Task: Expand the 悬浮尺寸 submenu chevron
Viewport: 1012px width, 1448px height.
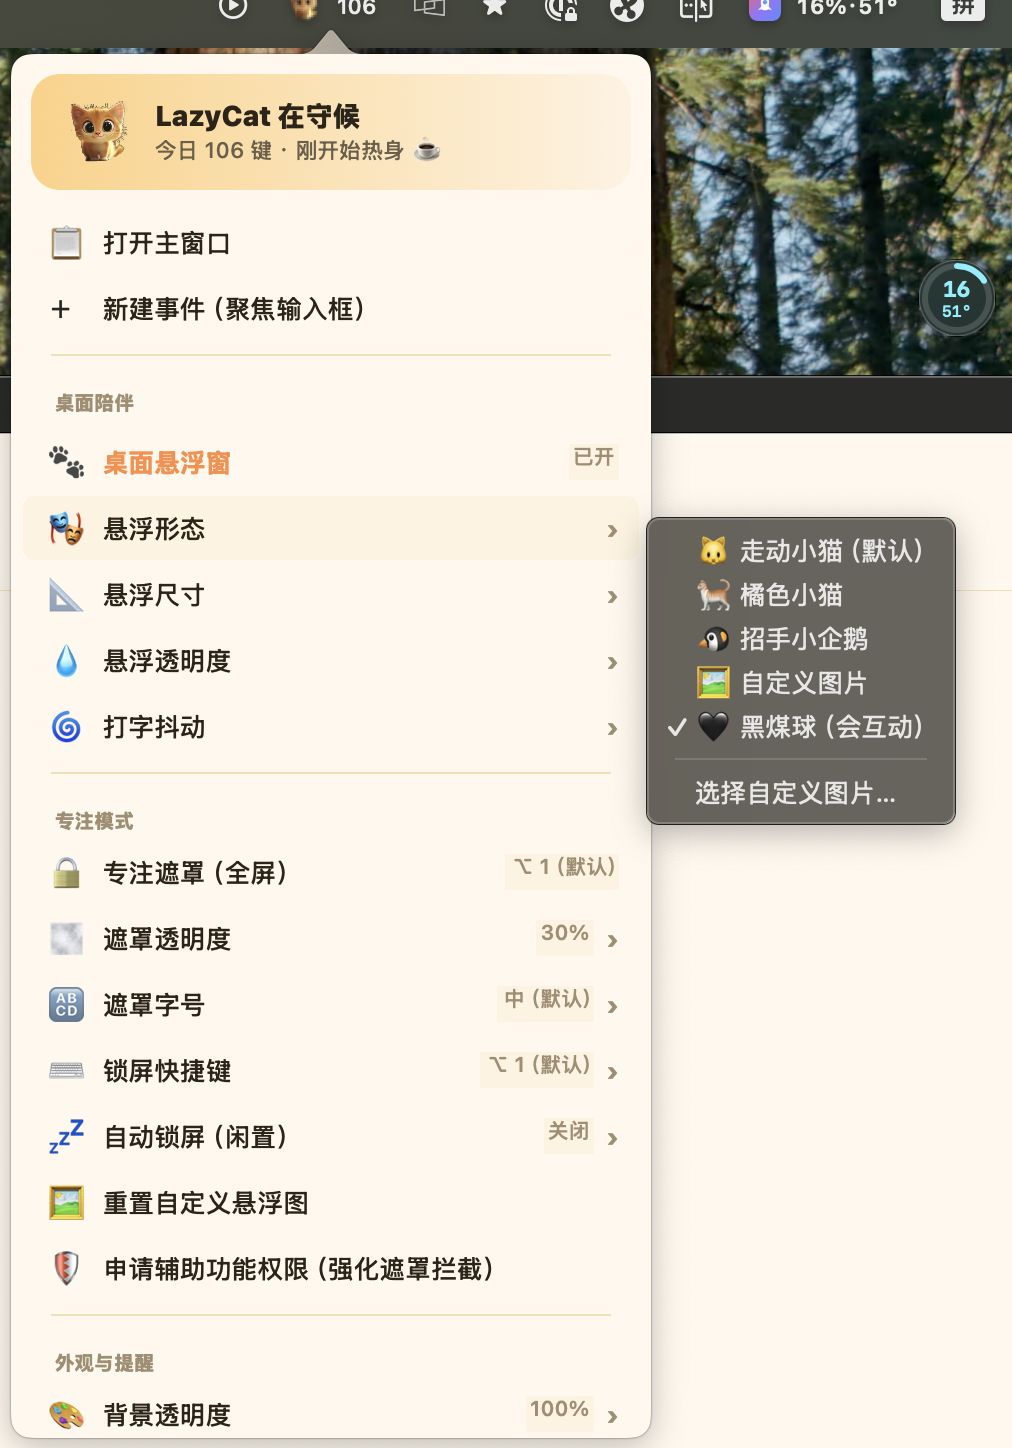Action: click(613, 597)
